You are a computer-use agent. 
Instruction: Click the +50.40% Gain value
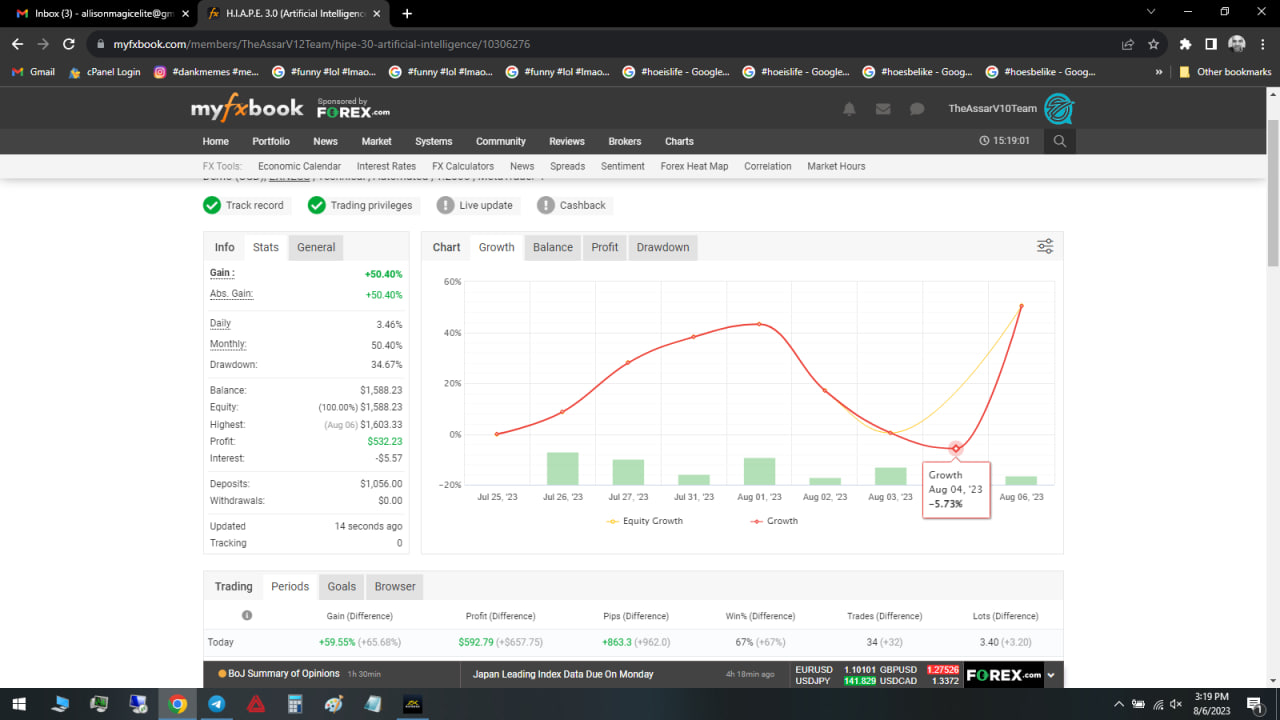383,274
